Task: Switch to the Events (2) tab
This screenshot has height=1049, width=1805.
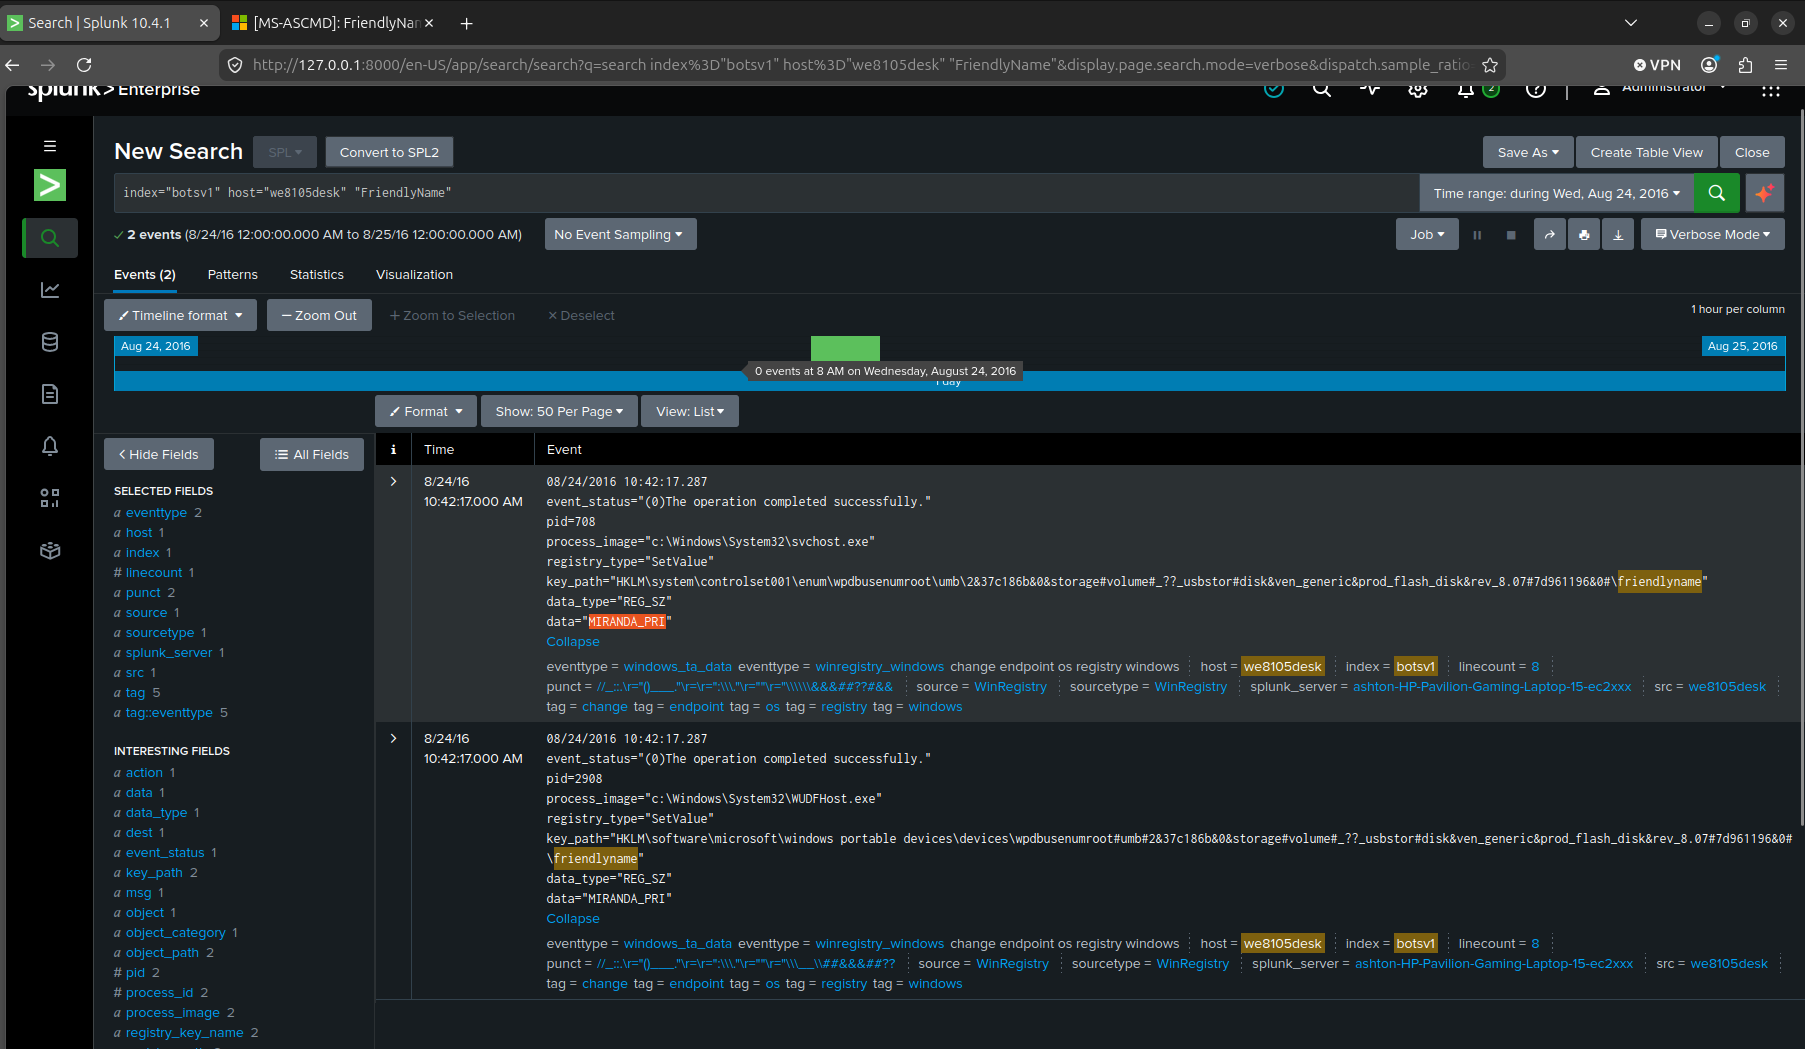Action: (145, 275)
